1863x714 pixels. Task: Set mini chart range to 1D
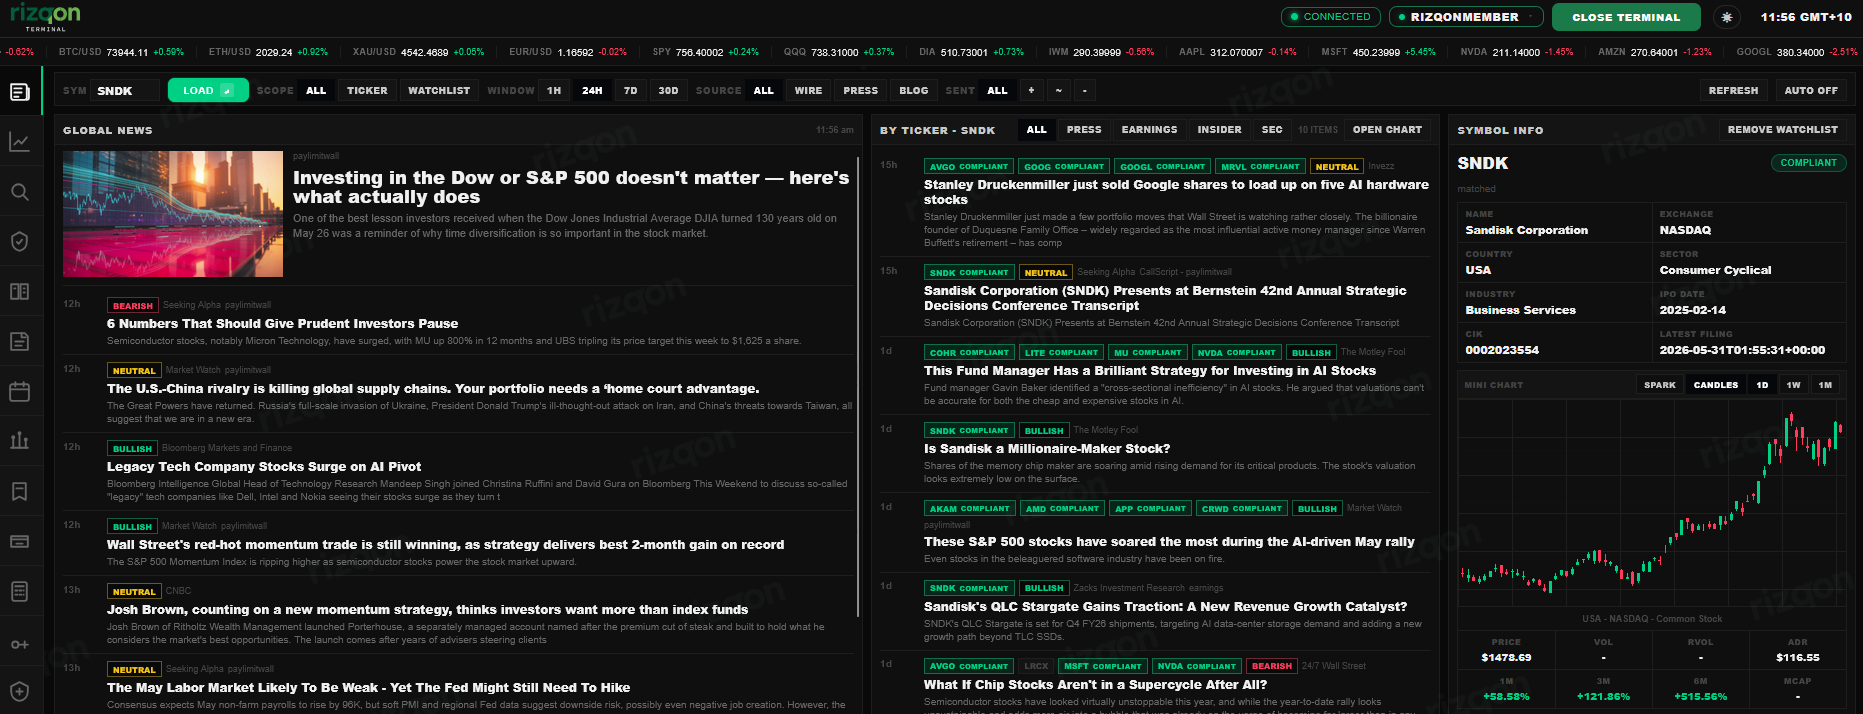(1762, 385)
